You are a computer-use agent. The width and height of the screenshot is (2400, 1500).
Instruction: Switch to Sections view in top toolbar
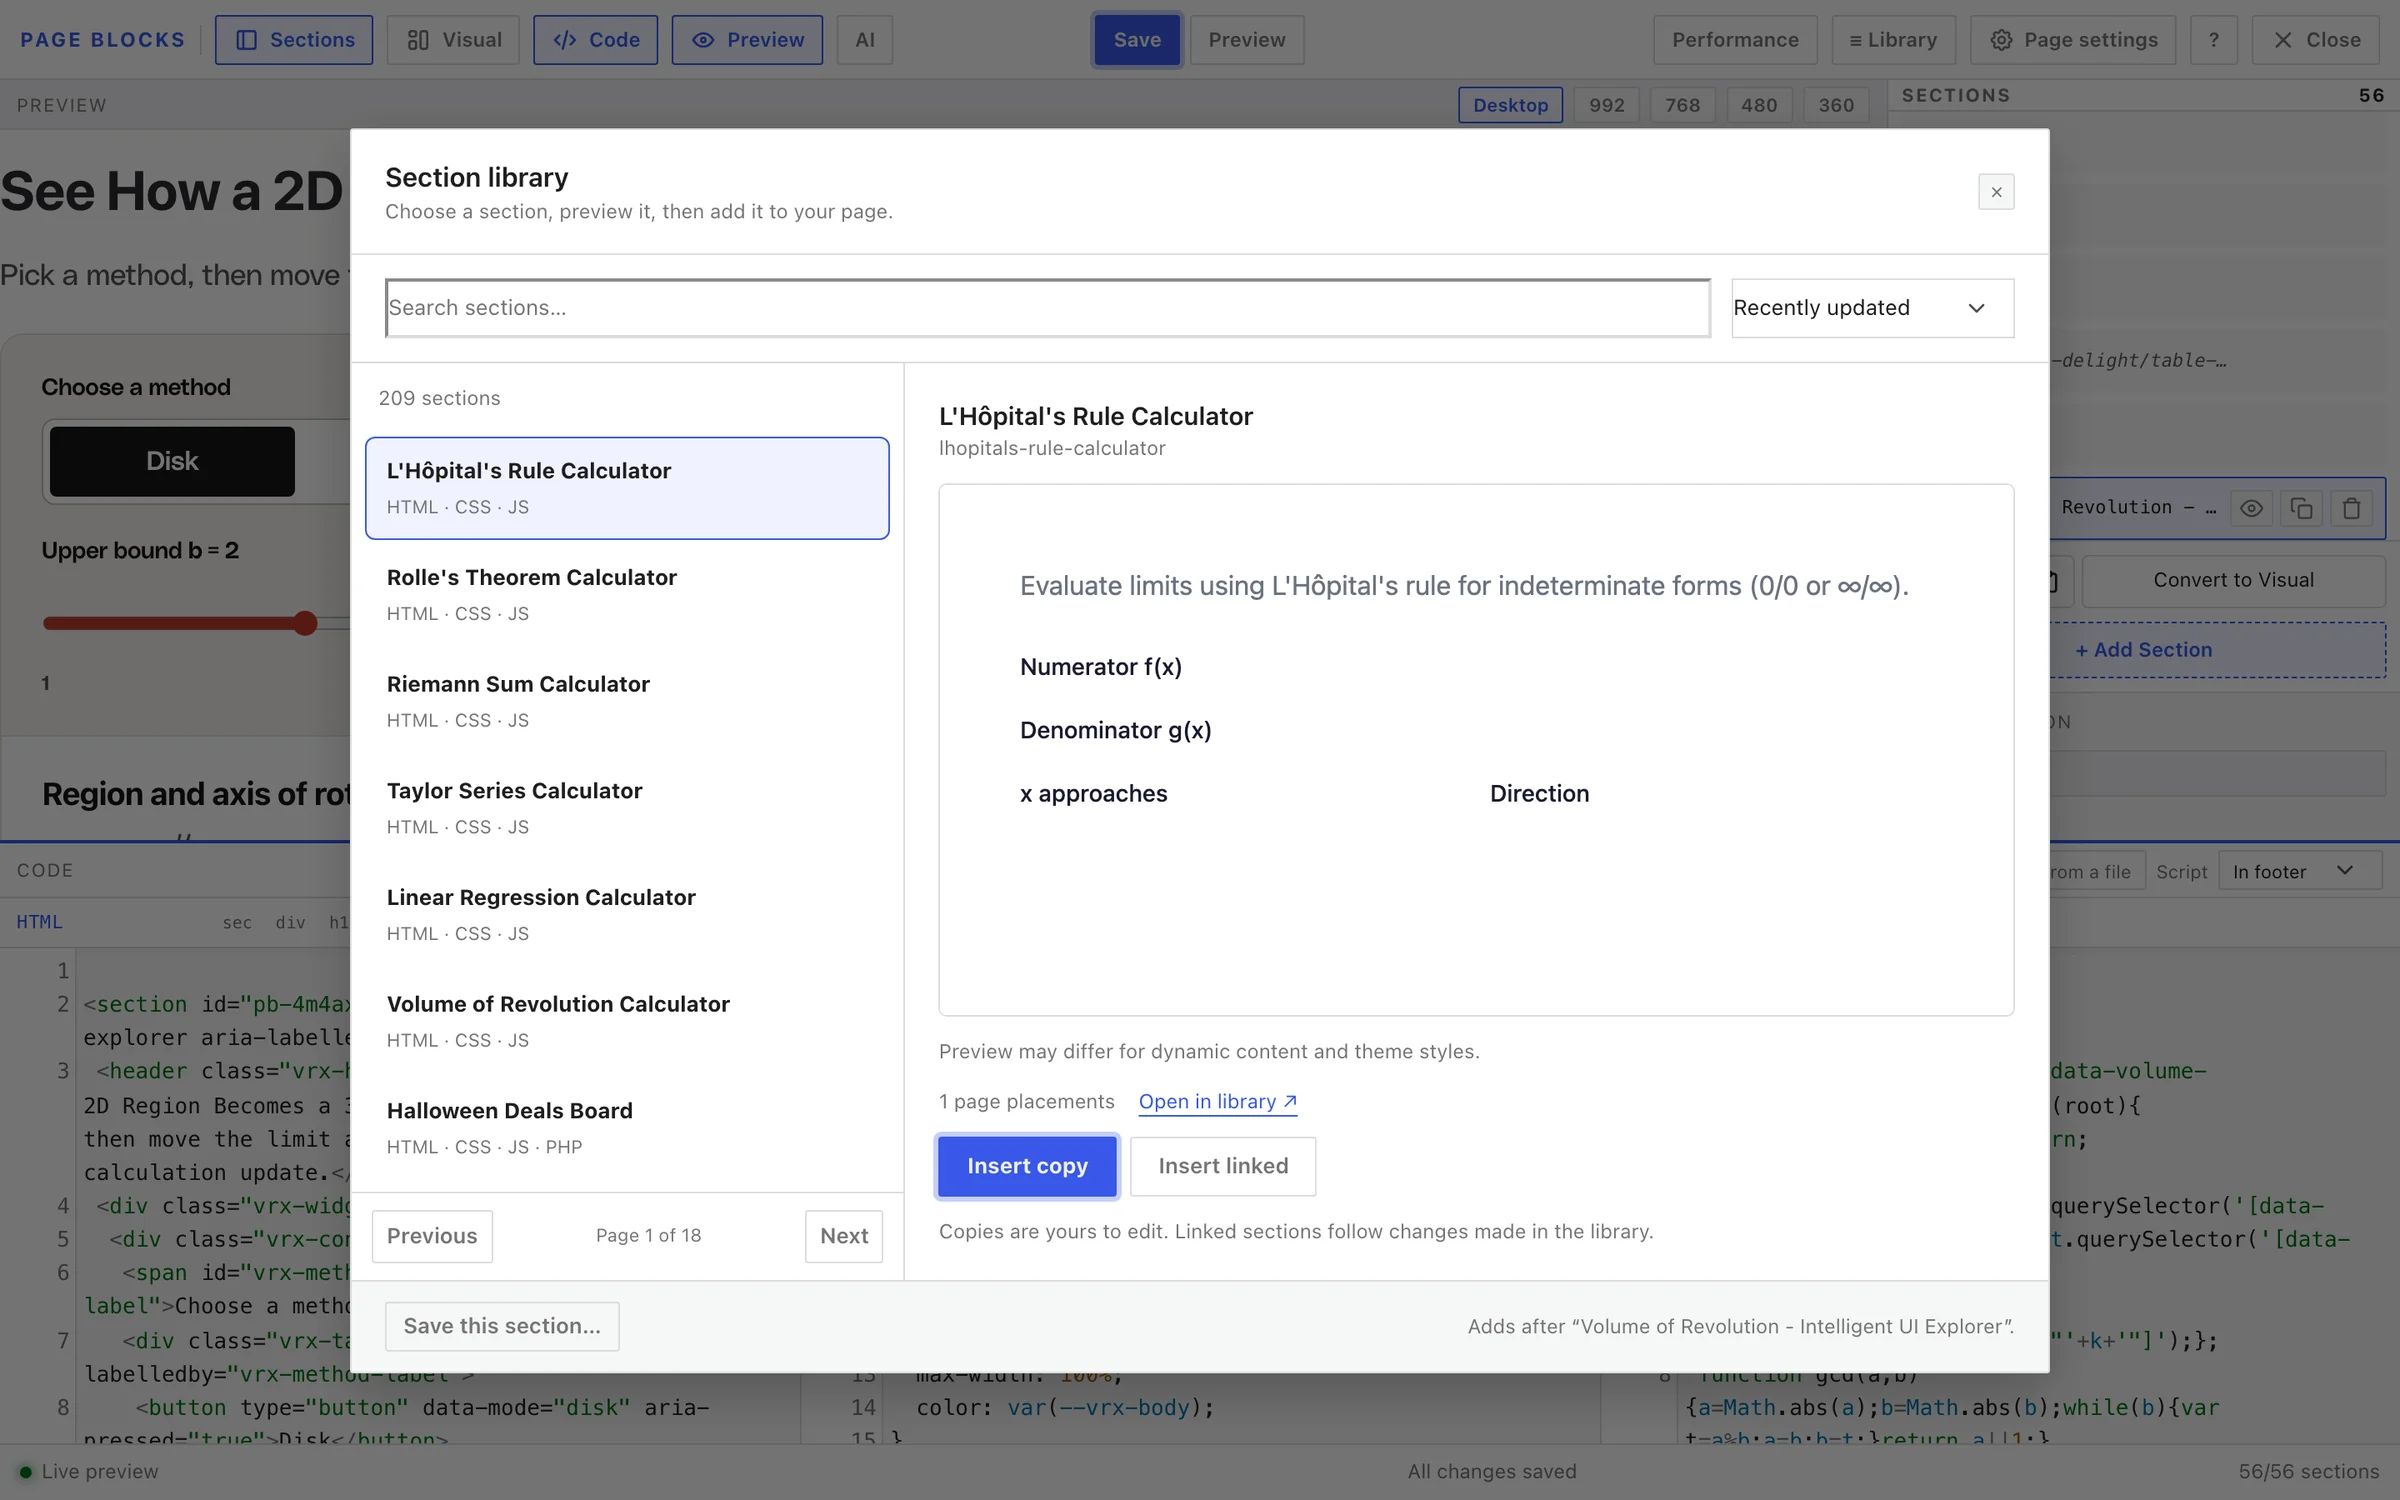[x=294, y=40]
